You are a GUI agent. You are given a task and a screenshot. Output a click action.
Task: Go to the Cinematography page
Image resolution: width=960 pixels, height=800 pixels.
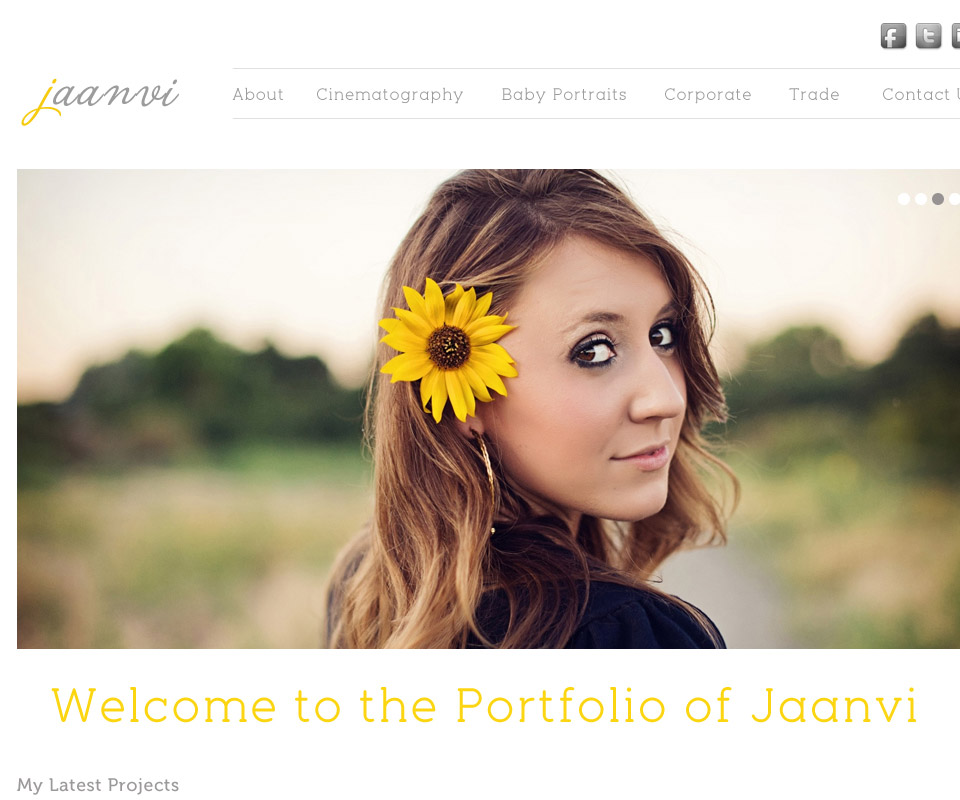pos(389,95)
